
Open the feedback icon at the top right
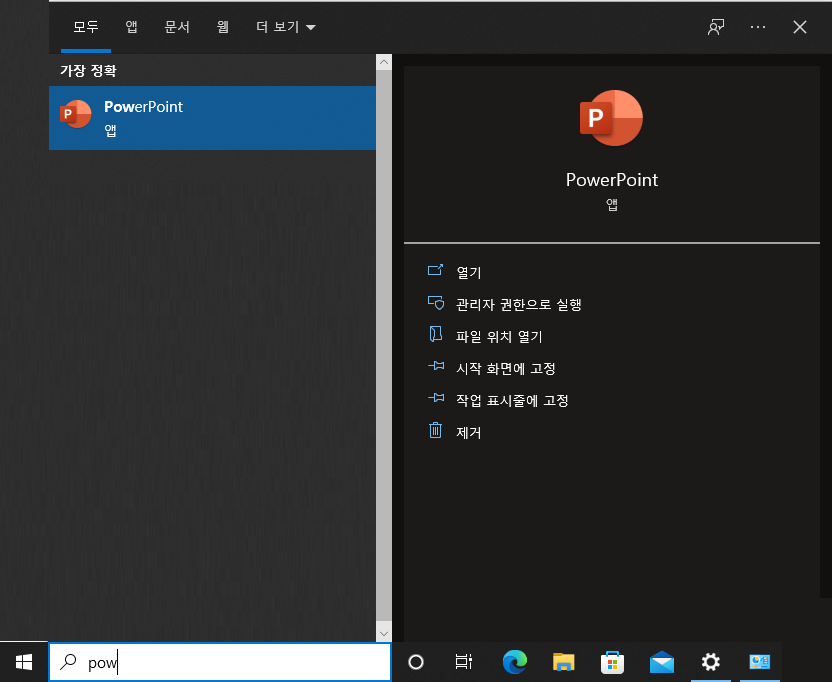715,27
